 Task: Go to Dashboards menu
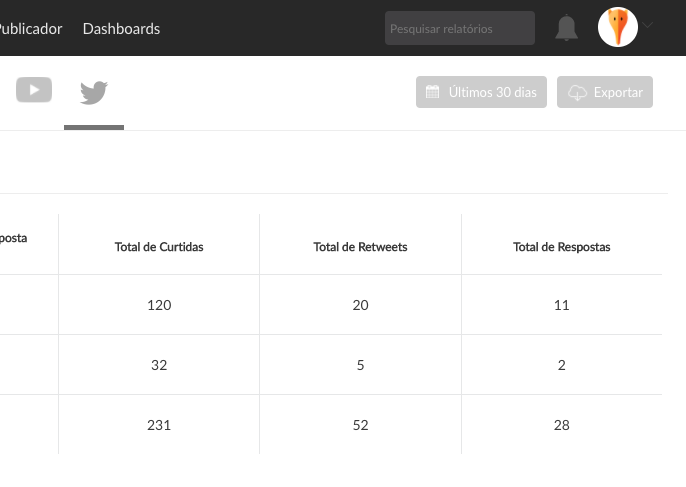(x=121, y=29)
